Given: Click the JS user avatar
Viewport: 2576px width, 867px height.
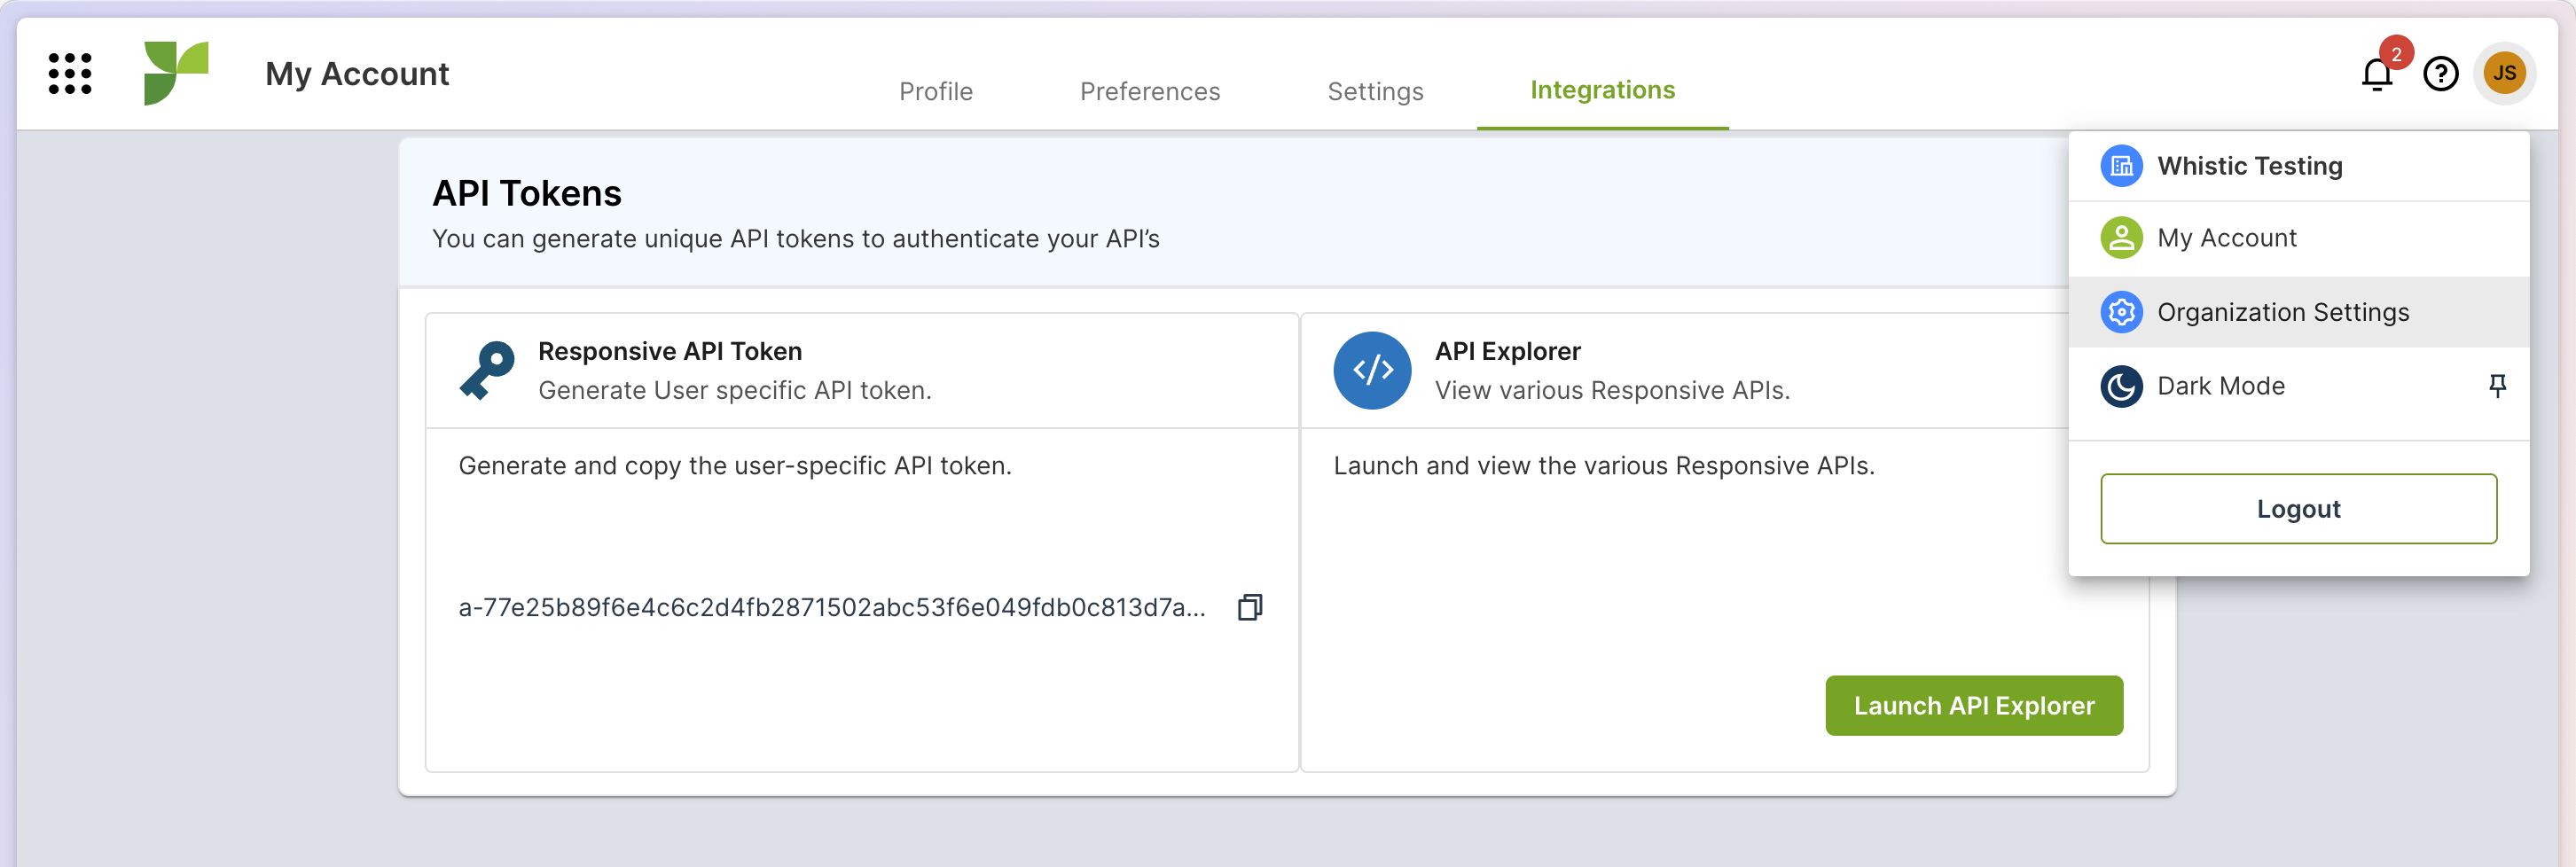Looking at the screenshot, I should 2505,73.
